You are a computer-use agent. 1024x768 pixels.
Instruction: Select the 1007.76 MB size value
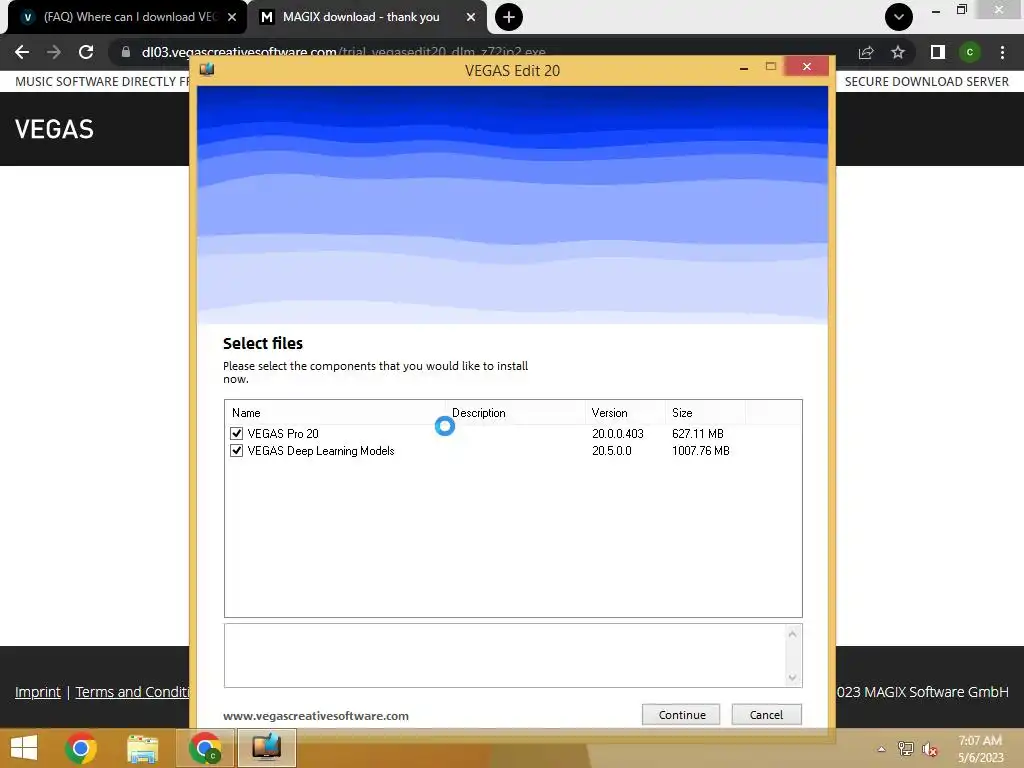click(x=701, y=451)
